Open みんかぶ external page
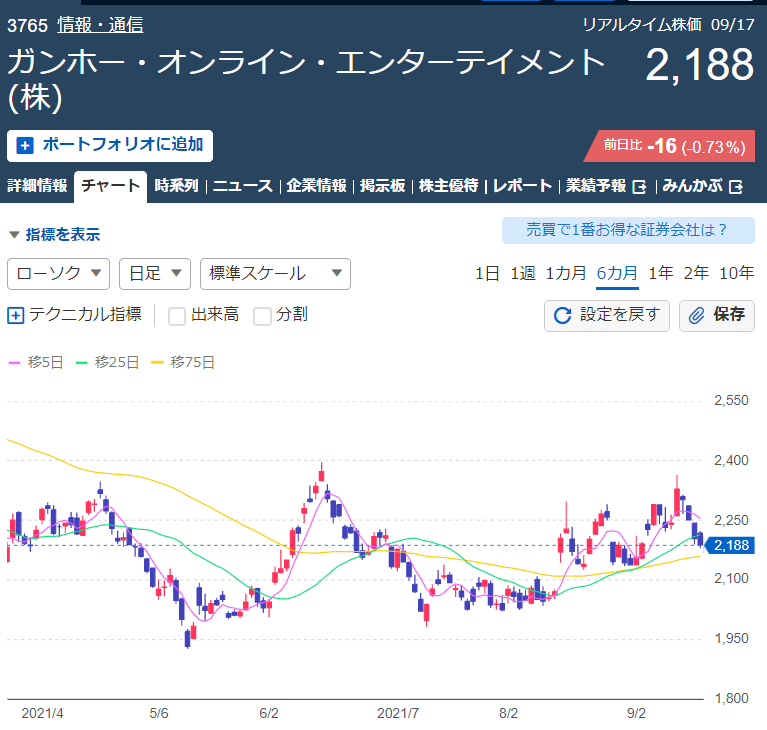This screenshot has height=730, width=767. tap(702, 186)
